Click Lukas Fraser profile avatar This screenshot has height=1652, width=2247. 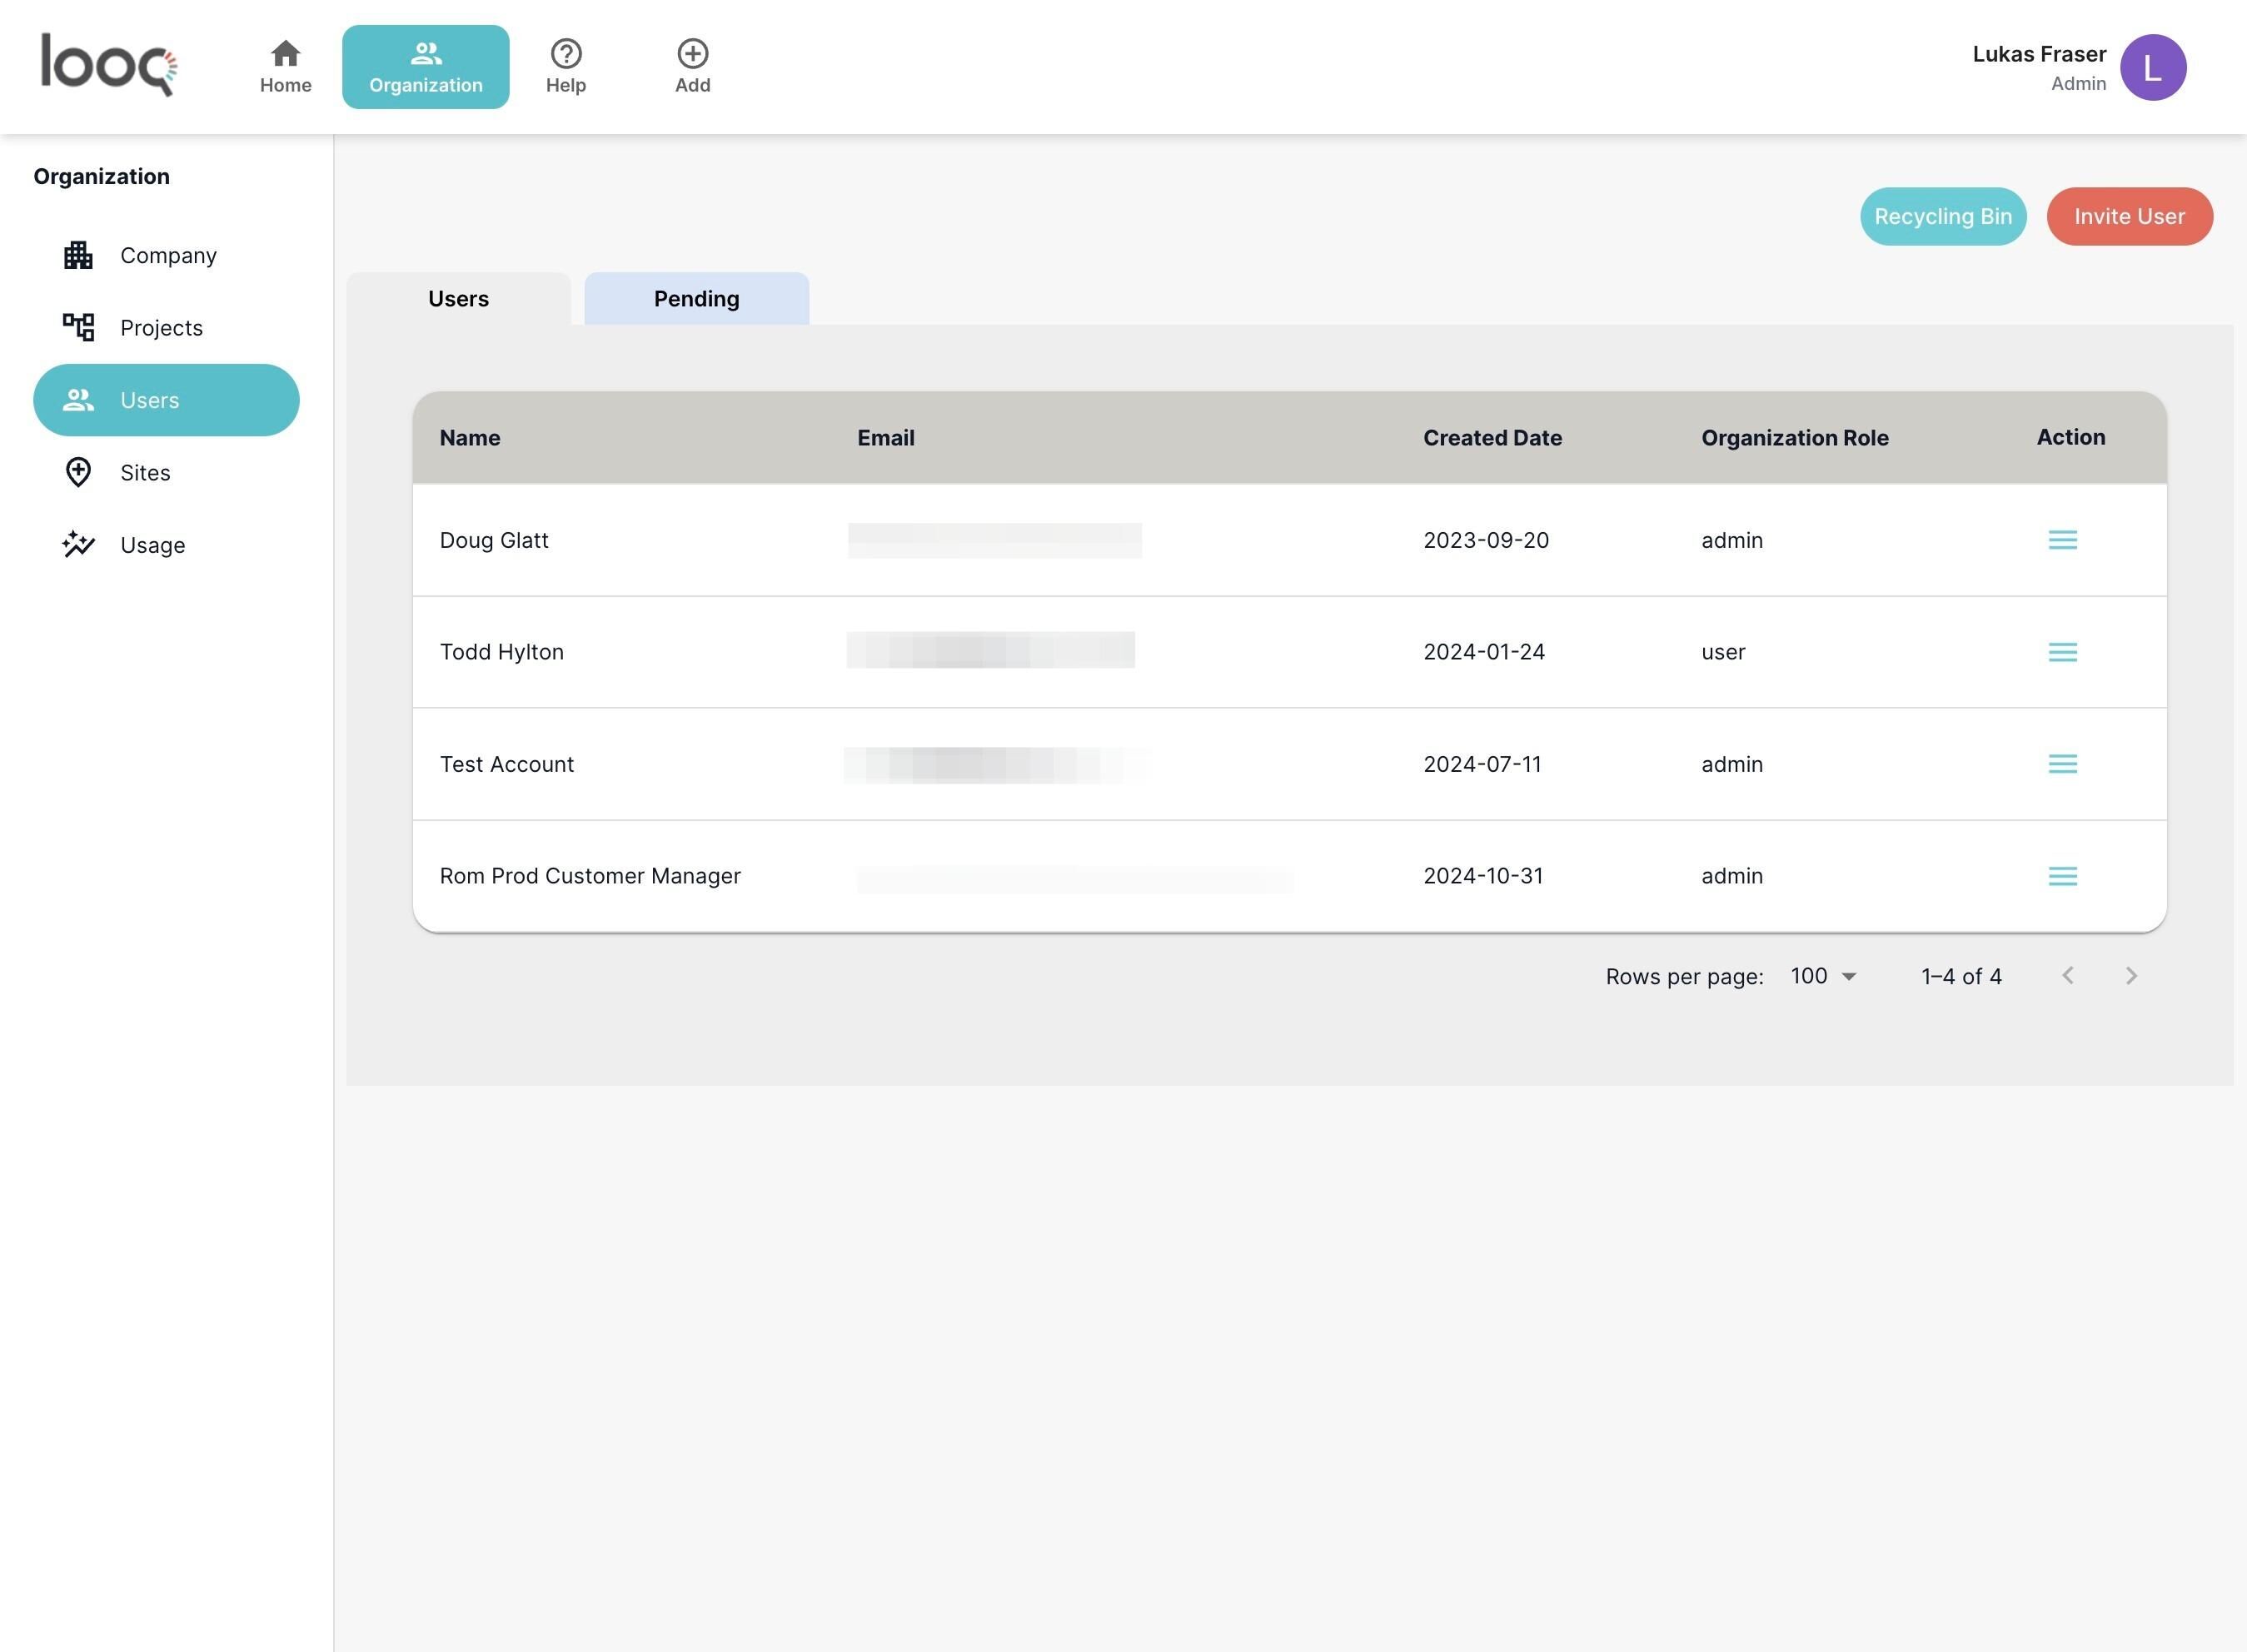pyautogui.click(x=2152, y=67)
